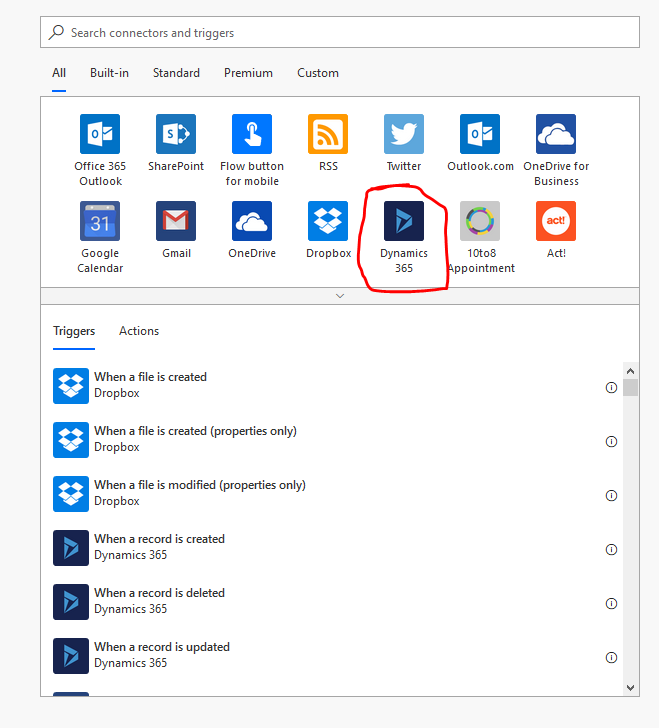Click Dynamics icon beside 'When a record is deleted'
This screenshot has width=659, height=728.
pos(71,602)
